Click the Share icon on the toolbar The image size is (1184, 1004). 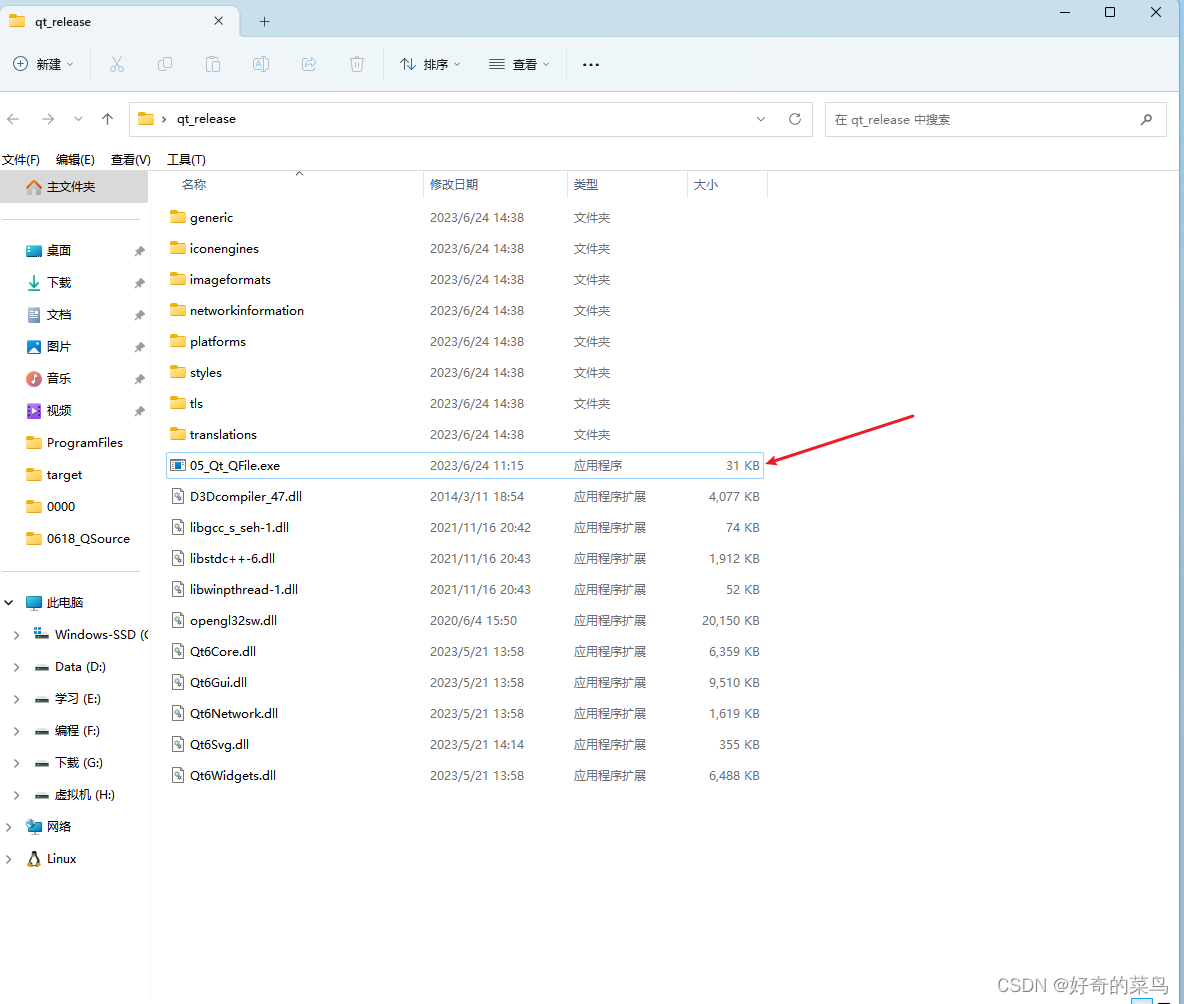tap(309, 64)
